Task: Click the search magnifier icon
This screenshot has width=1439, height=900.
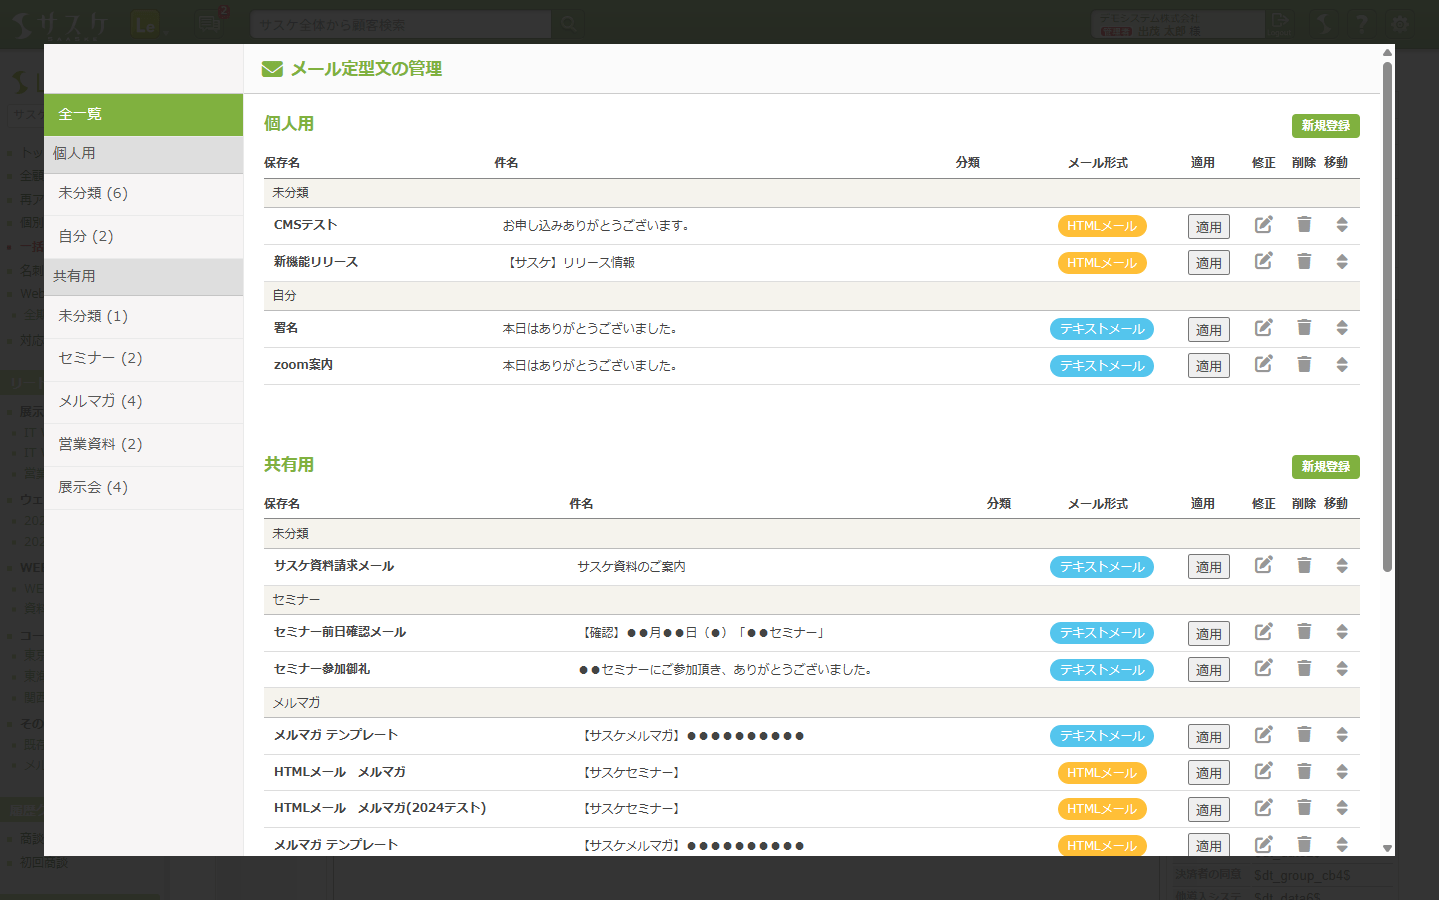Action: 568,23
